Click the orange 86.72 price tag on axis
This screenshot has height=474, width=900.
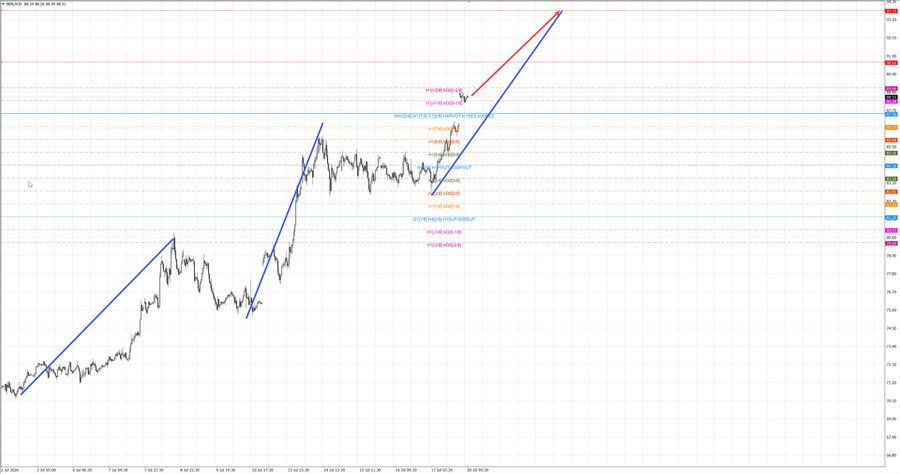coord(891,127)
